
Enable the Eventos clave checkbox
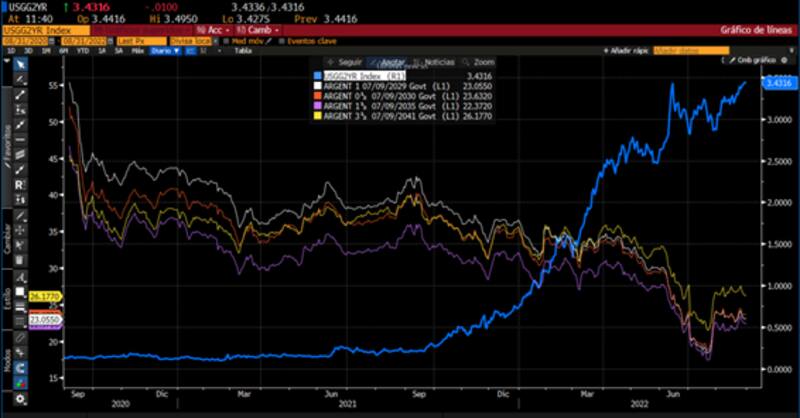coord(281,41)
